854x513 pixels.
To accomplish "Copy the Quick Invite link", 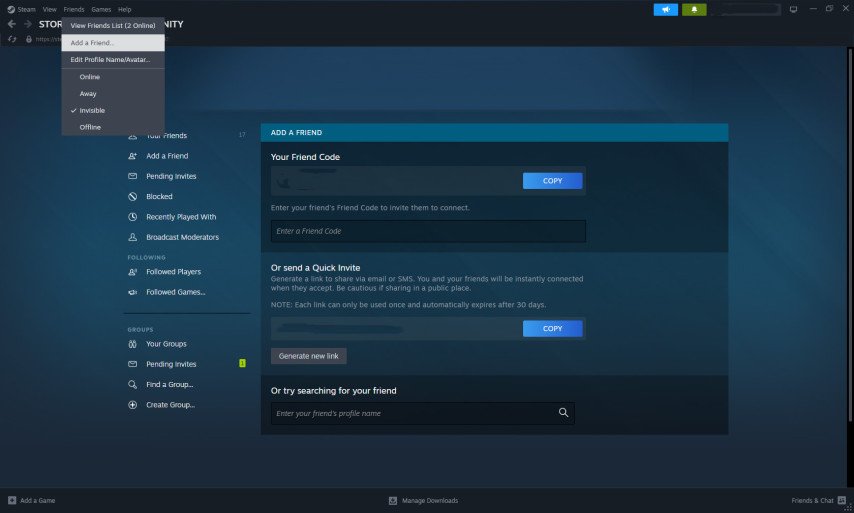I will tap(552, 328).
